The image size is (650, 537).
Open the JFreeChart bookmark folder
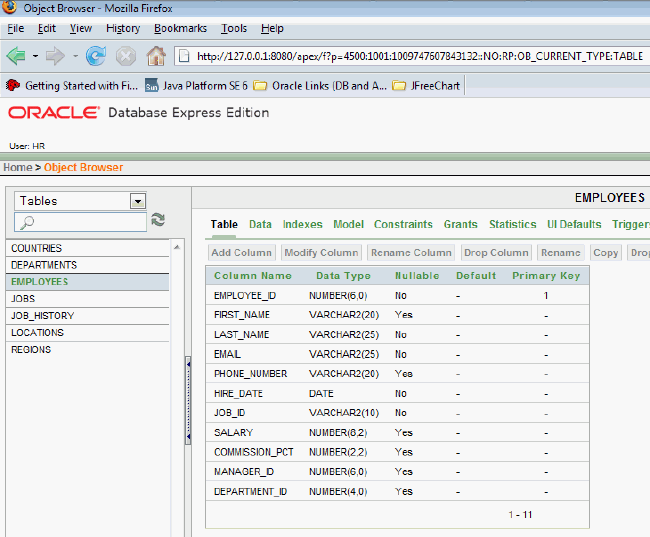click(427, 86)
